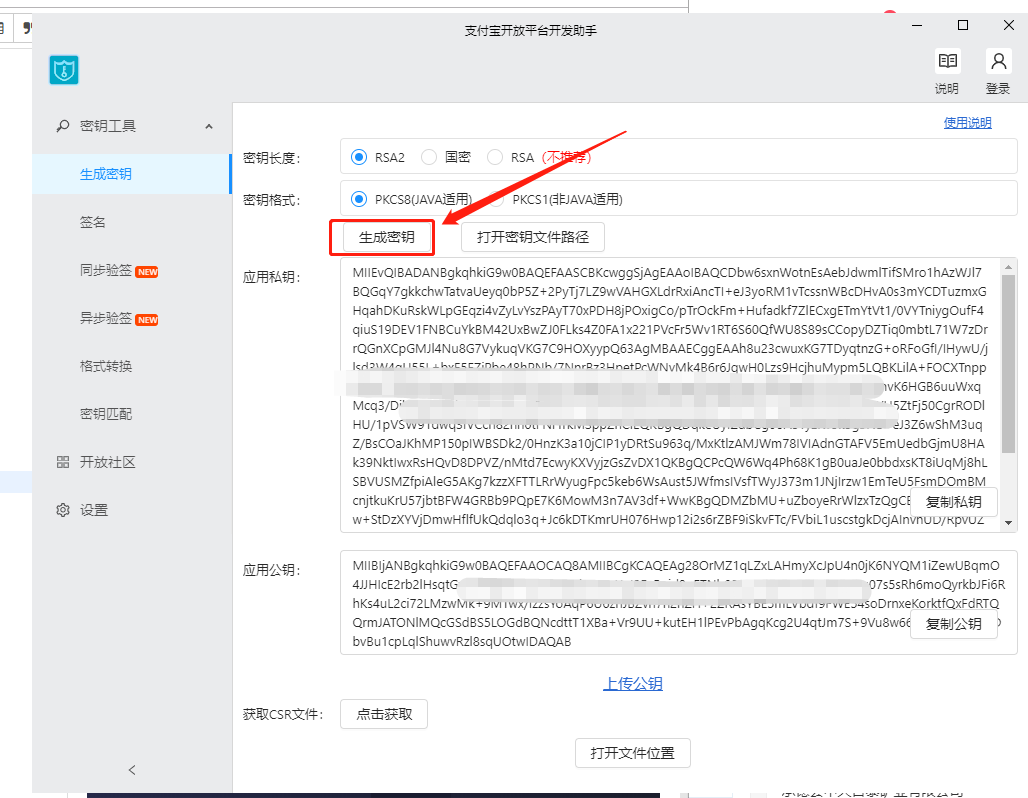Image resolution: width=1028 pixels, height=798 pixels.
Task: Click the 登录 user icon
Action: [998, 62]
